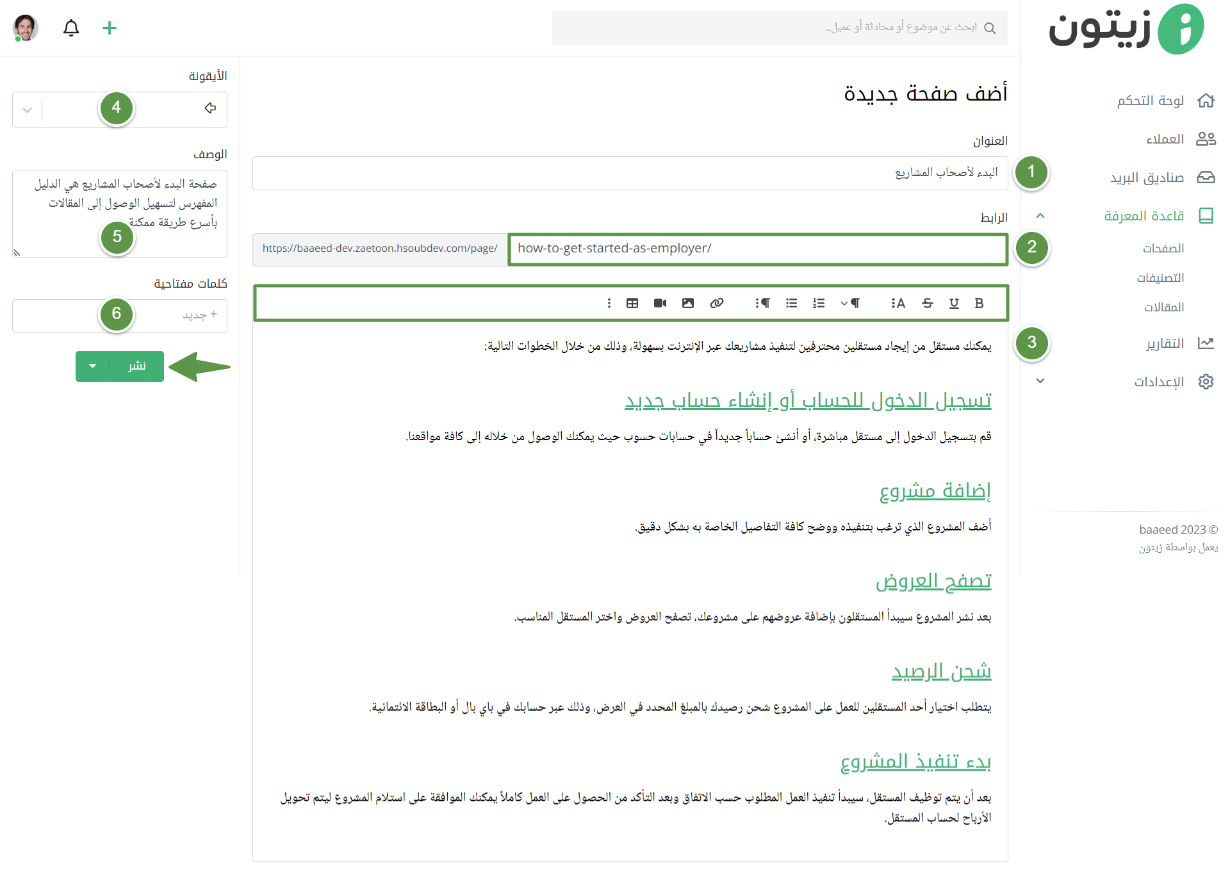Click the footer text baaeed 2023
This screenshot has height=880, width=1230.
pos(1178,530)
